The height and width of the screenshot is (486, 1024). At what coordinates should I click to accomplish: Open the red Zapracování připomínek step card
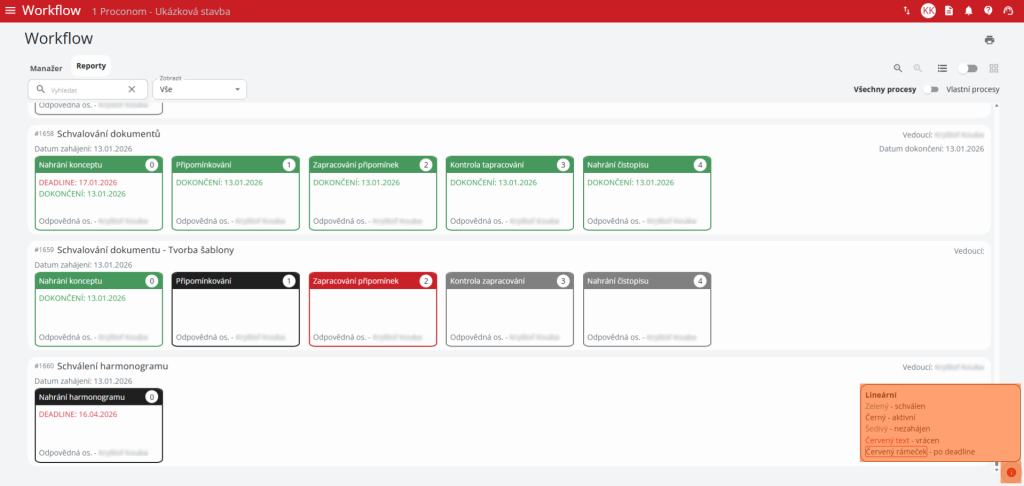[x=372, y=309]
